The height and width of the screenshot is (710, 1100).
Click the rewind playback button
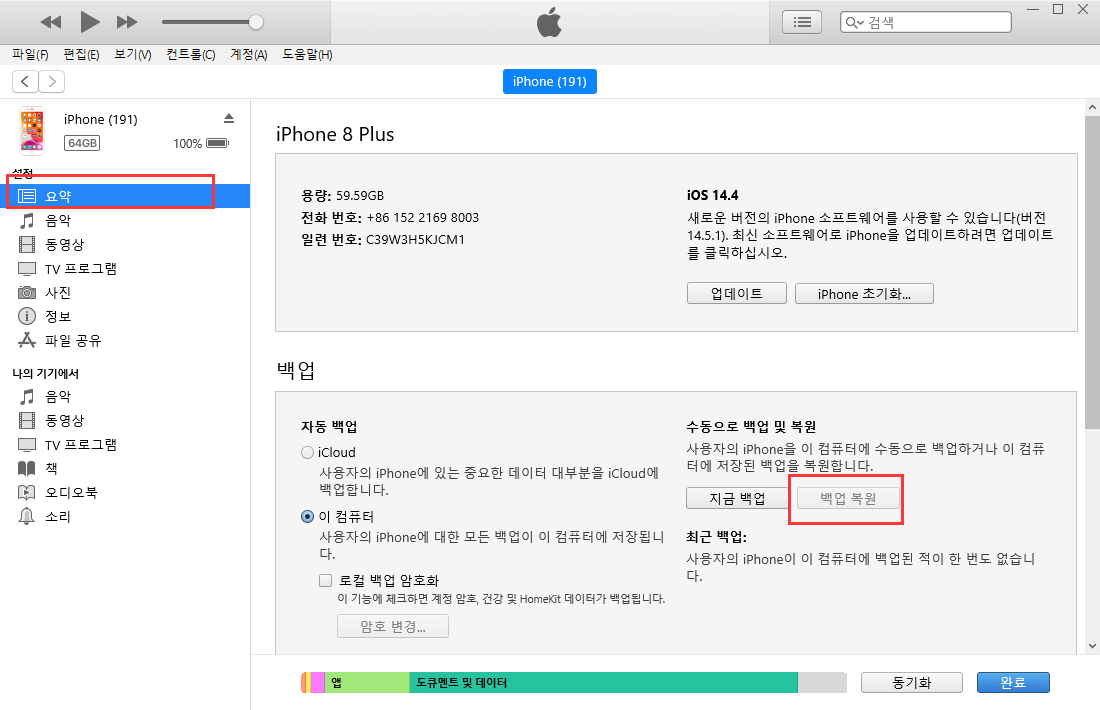point(51,22)
